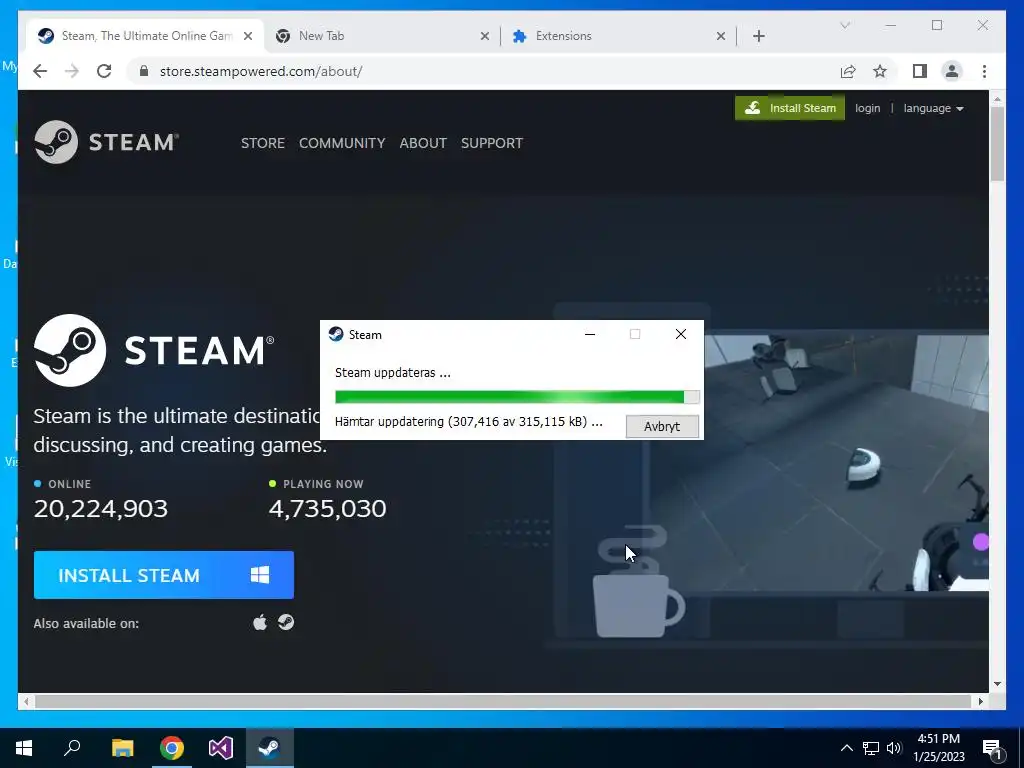
Task: Open the Chrome profile avatar
Action: pyautogui.click(x=952, y=71)
